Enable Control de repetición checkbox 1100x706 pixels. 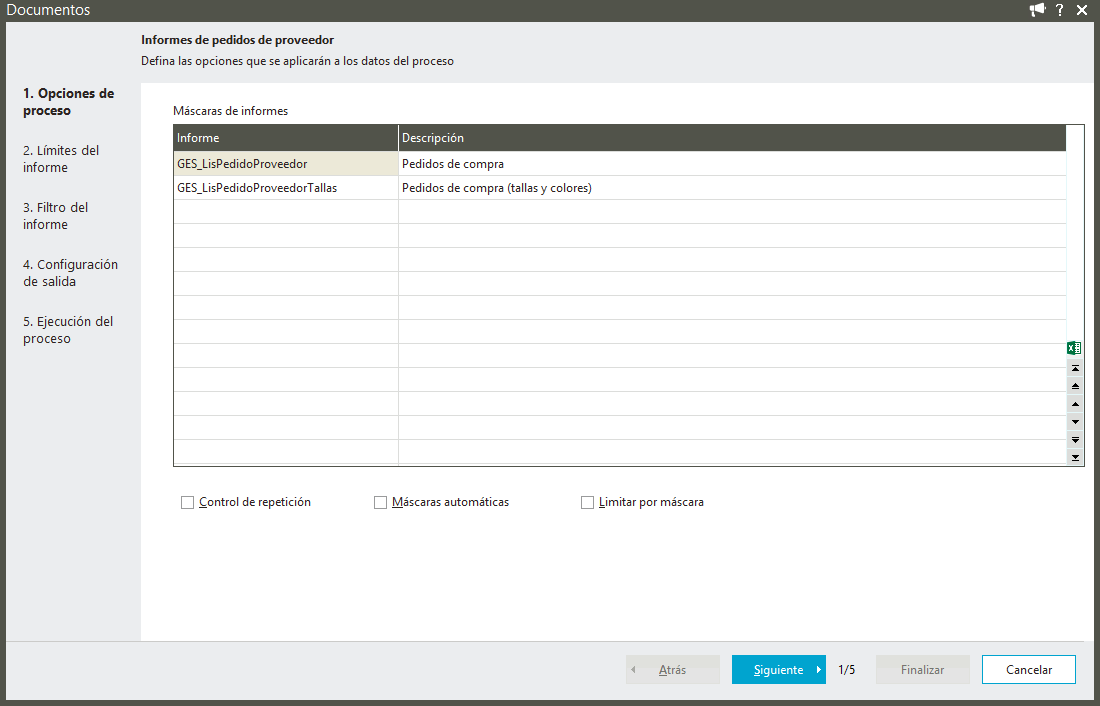(187, 502)
